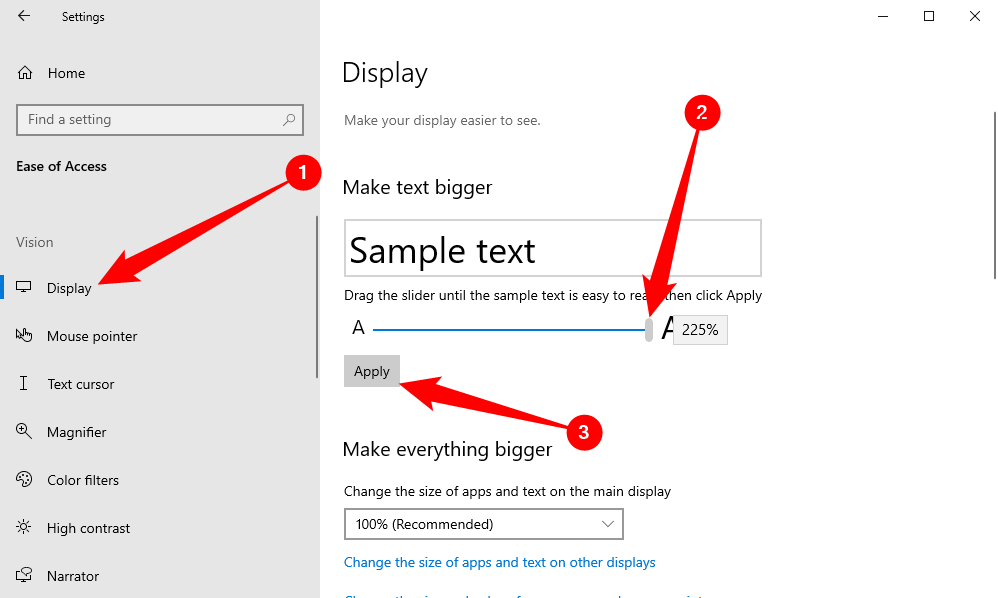
Task: Click the search magnifier in Find a setting
Action: pos(289,119)
